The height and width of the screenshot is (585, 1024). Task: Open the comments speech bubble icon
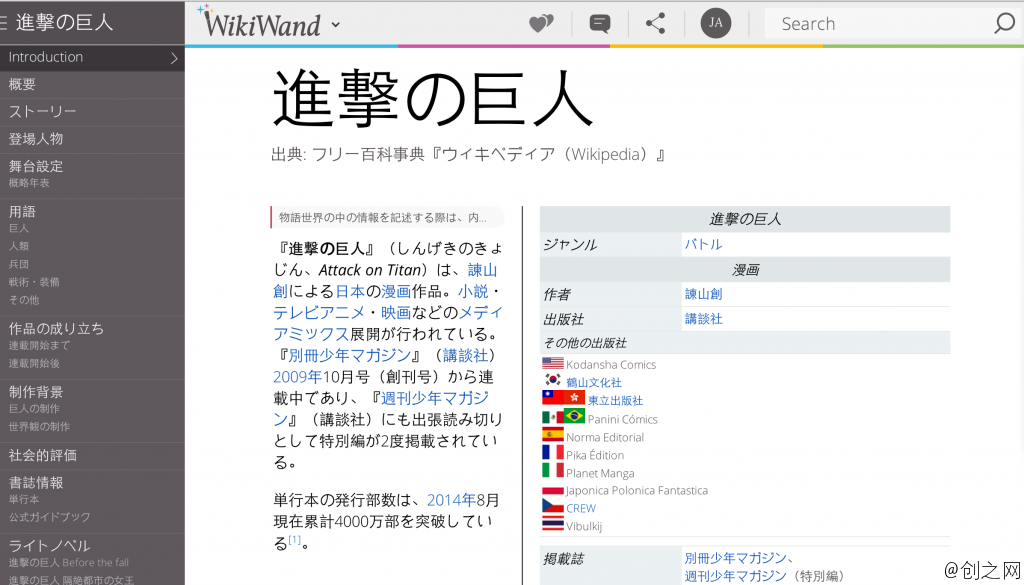(x=600, y=24)
